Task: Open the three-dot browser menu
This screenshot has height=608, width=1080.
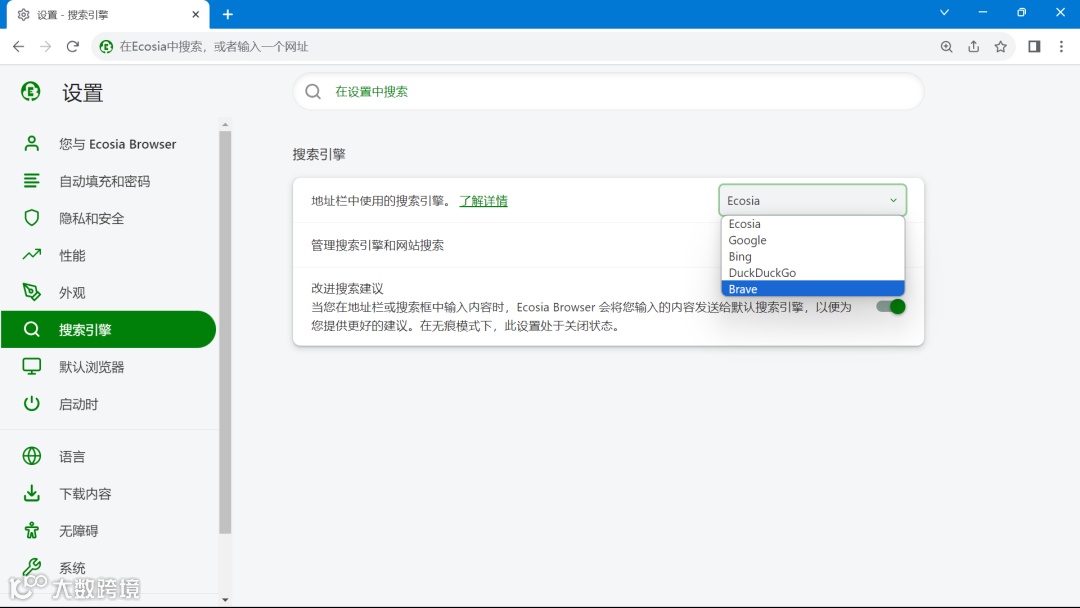Action: coord(1061,46)
